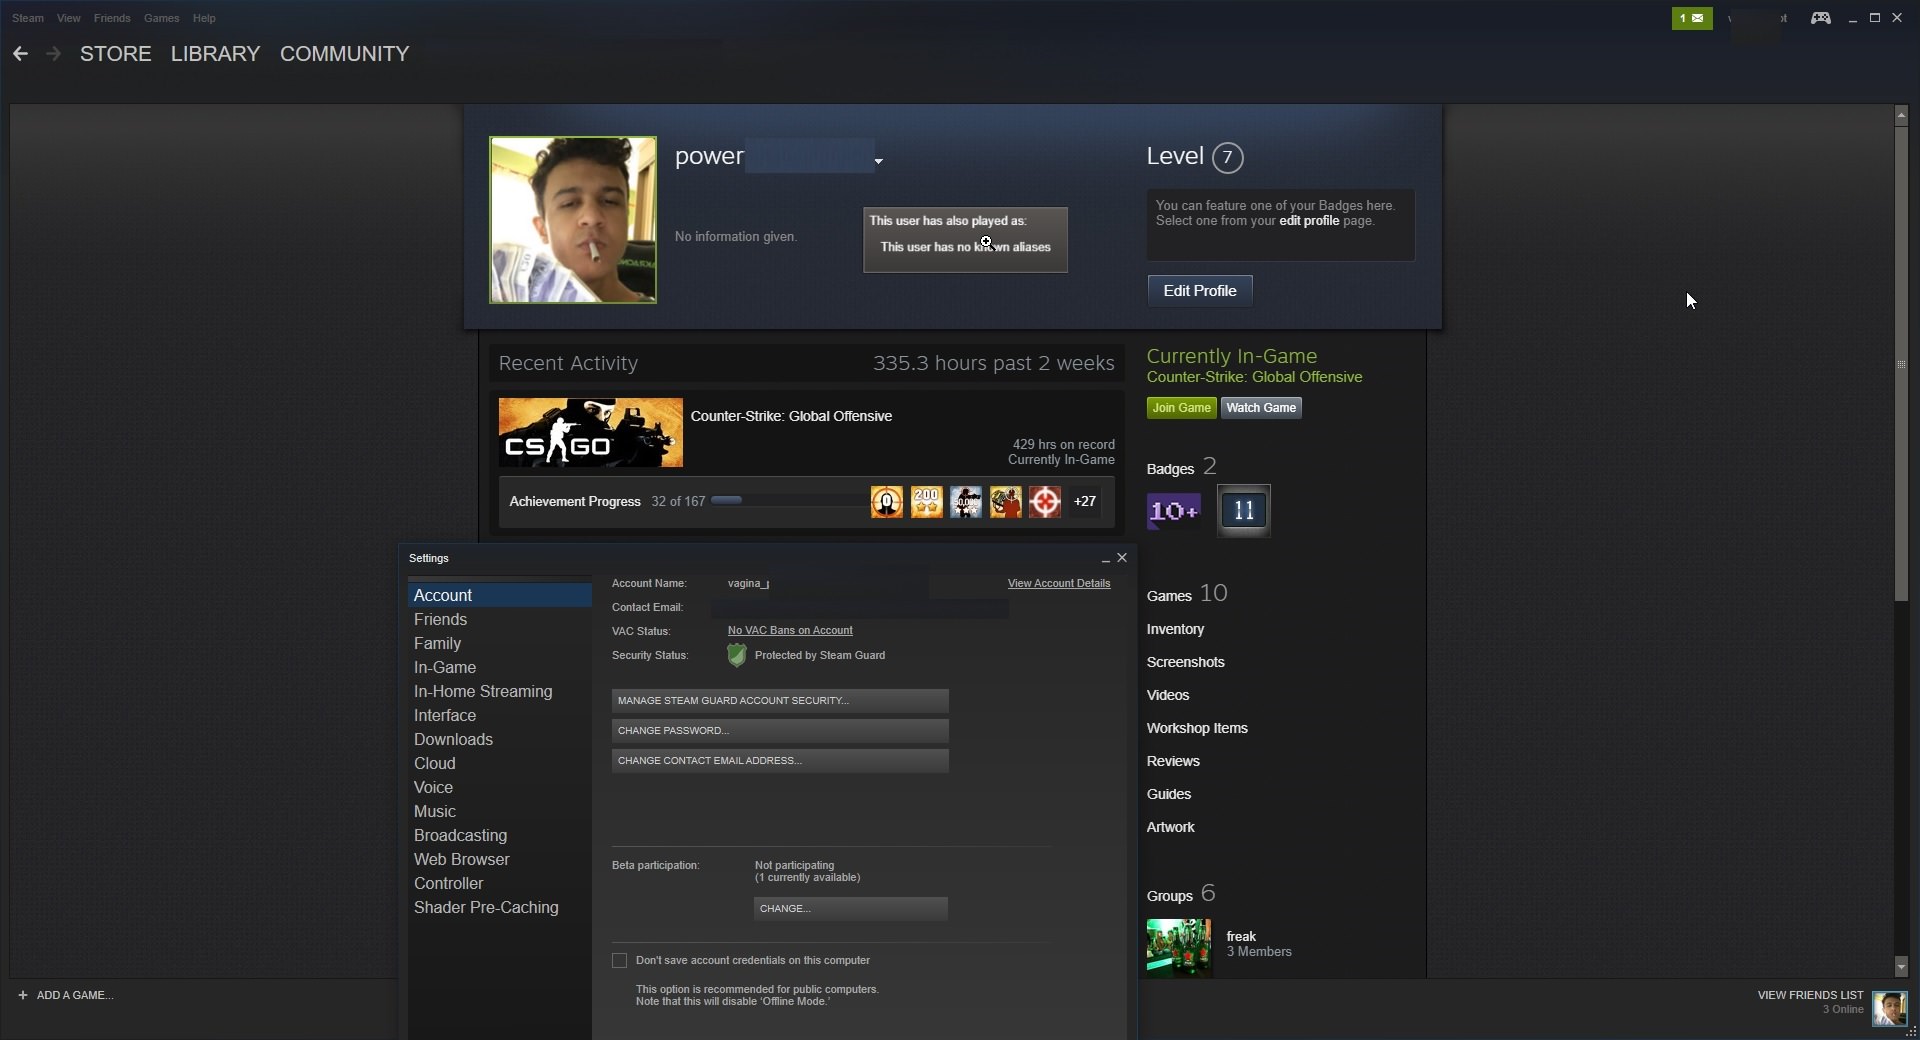Viewport: 1920px width, 1040px height.
Task: Click the scrollbar up arrow
Action: pos(1901,116)
